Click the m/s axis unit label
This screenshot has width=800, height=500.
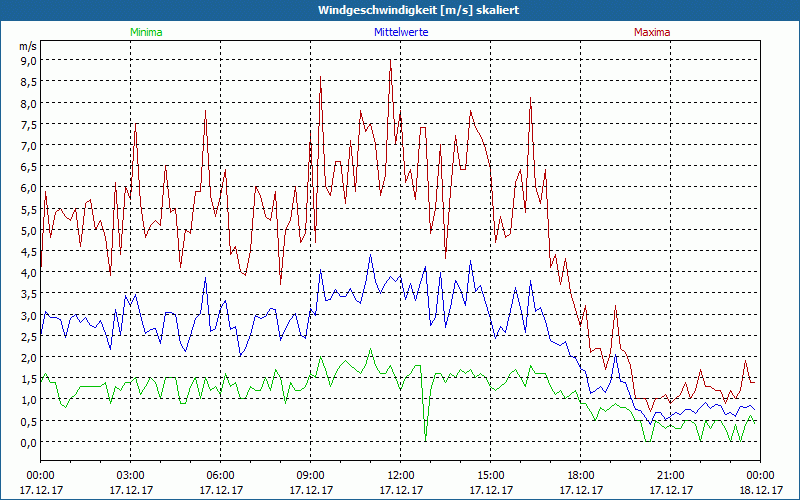(x=28, y=46)
